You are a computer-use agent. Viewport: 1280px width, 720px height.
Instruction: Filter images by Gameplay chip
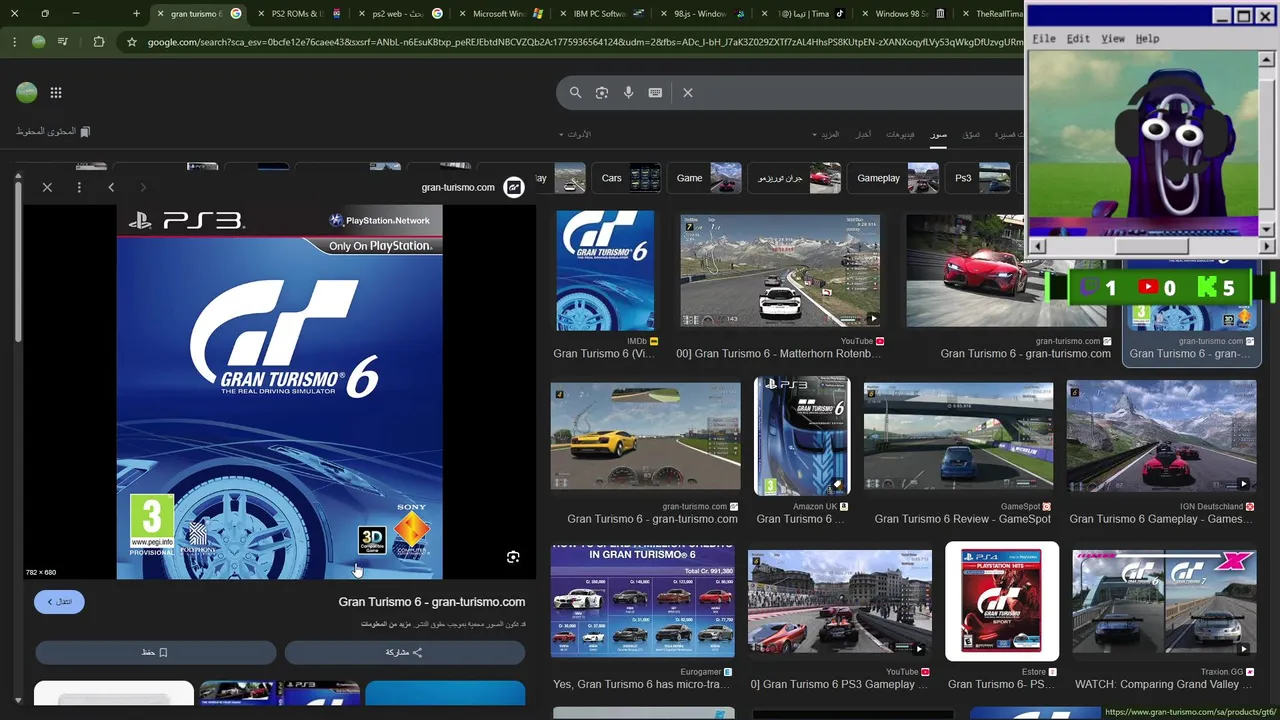894,178
